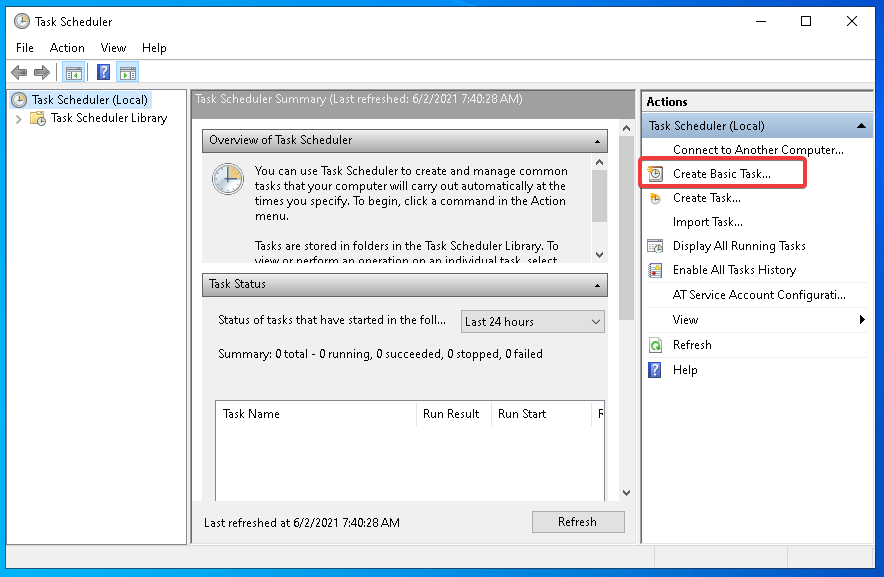
Task: Collapse the Overview of Task Scheduler section
Action: pos(597,141)
